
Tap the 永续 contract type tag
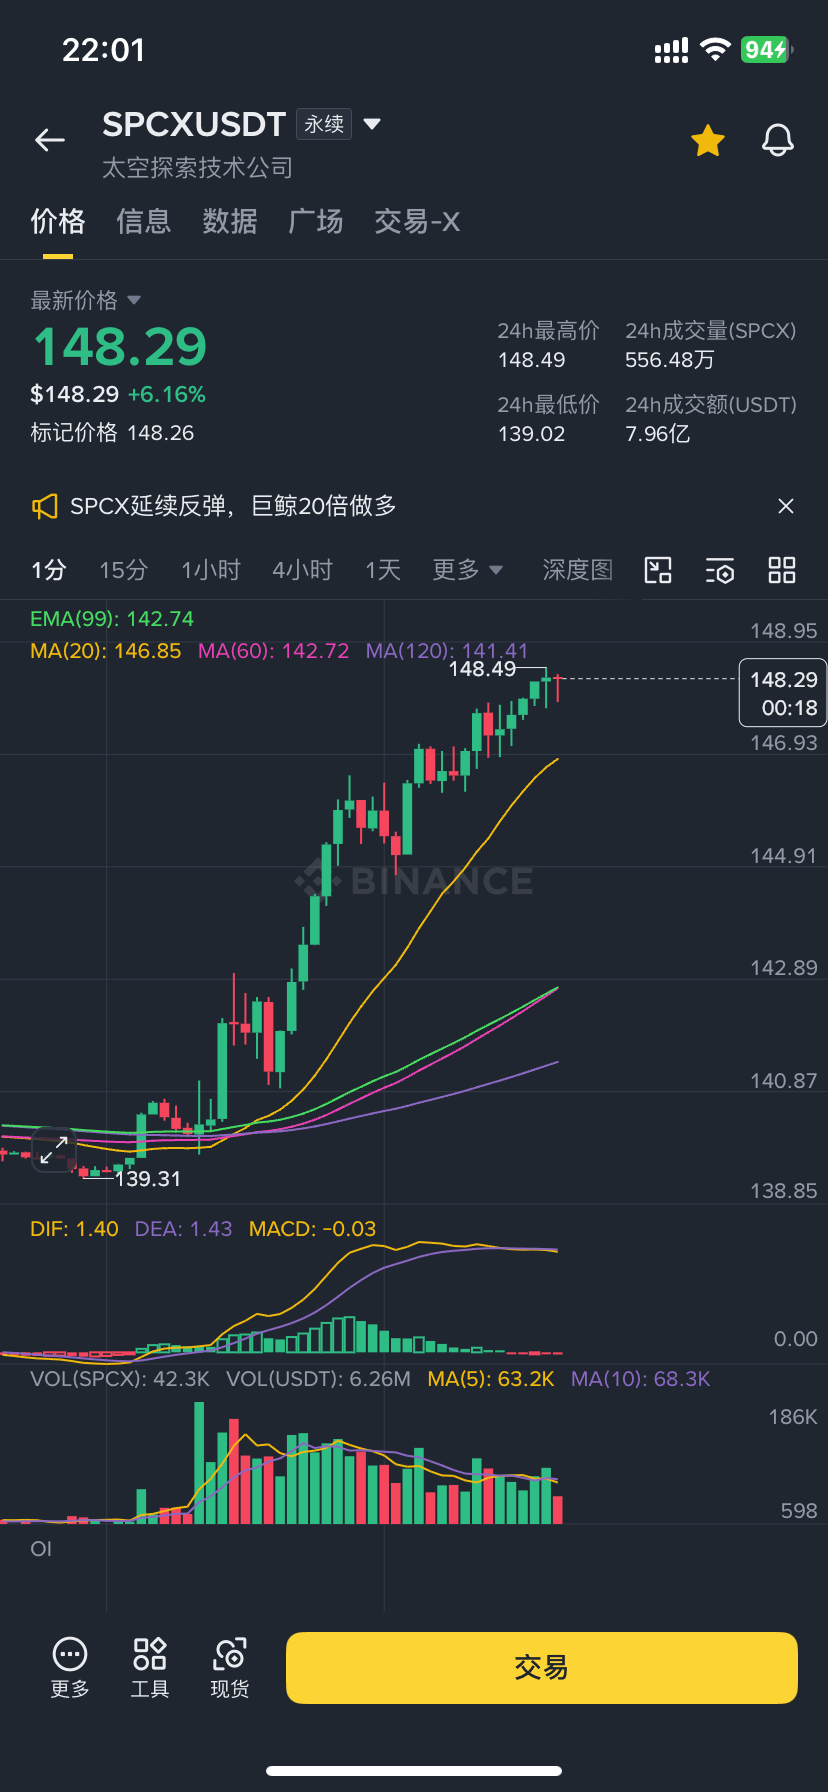324,124
